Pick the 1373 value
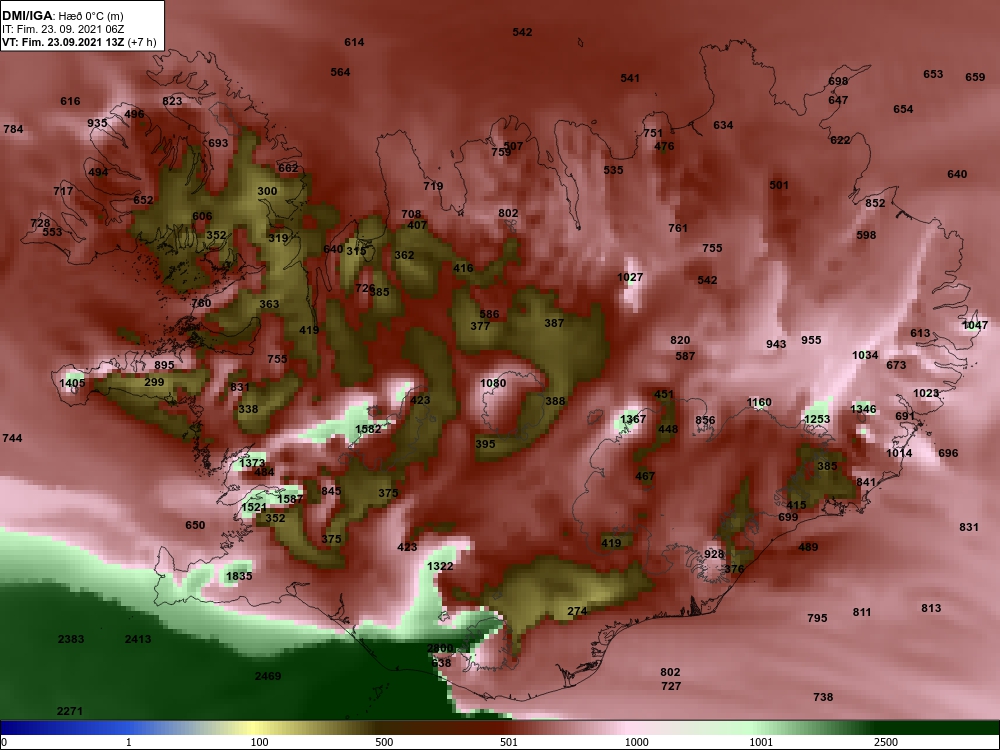 pos(252,462)
